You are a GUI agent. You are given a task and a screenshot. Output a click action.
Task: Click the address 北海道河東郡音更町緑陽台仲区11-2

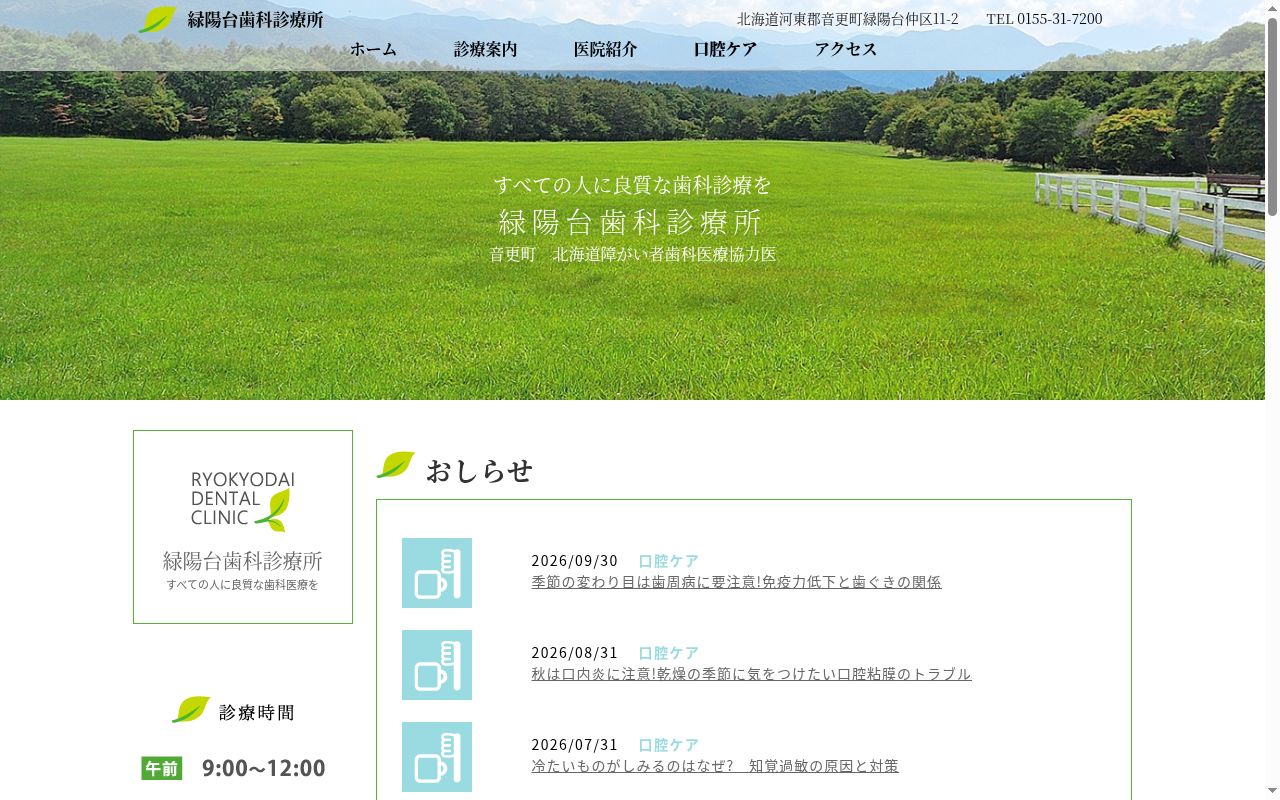[x=847, y=19]
